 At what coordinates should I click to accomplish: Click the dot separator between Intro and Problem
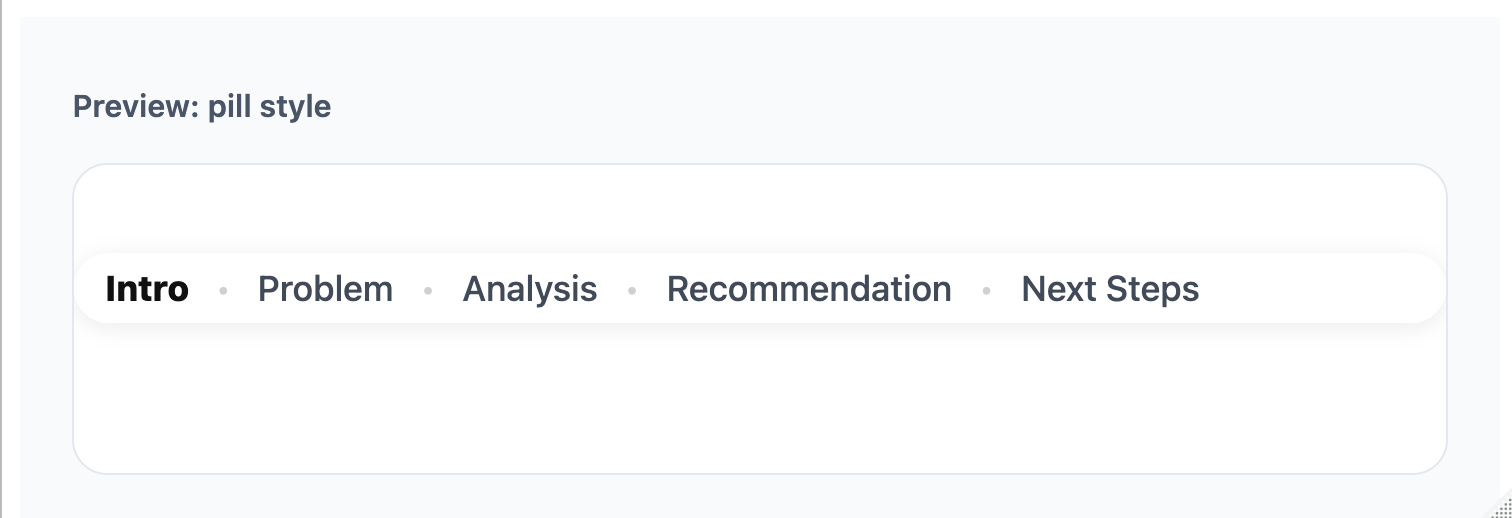point(223,291)
